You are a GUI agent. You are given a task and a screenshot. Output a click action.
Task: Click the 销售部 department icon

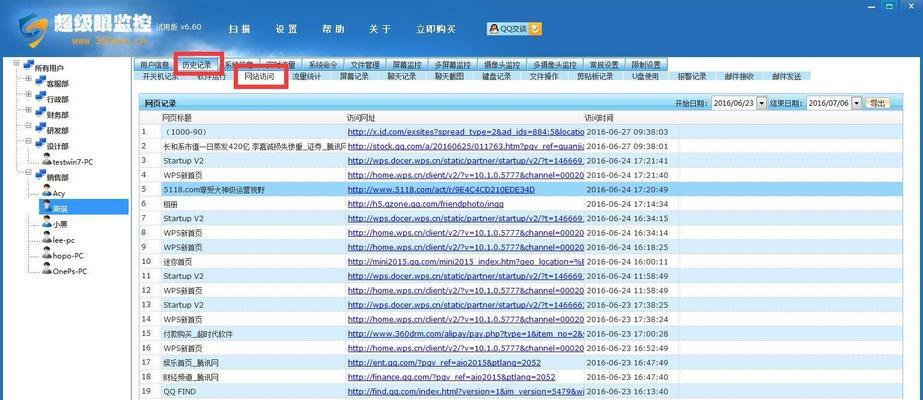[41, 175]
